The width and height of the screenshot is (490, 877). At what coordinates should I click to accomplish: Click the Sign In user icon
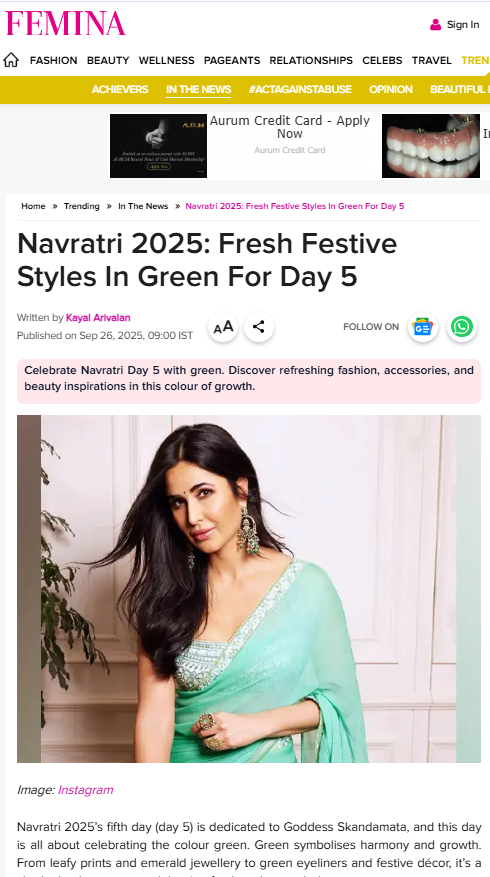(435, 25)
